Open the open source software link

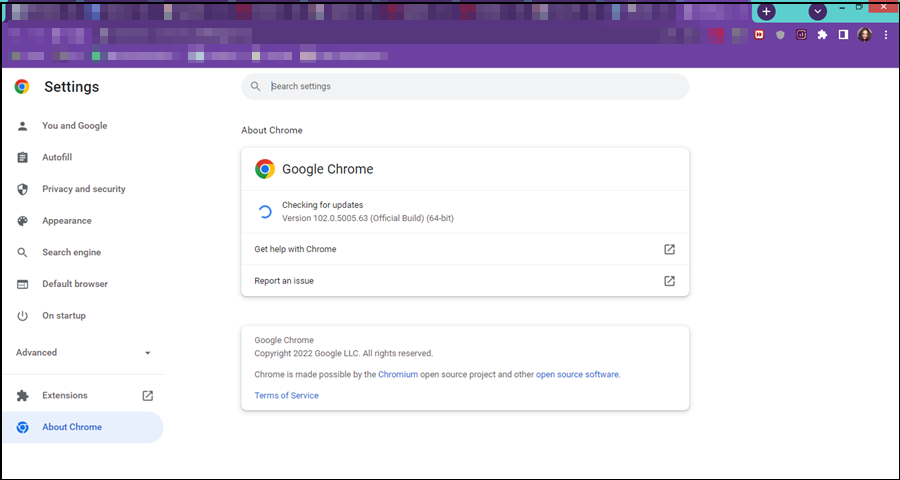[x=577, y=374]
